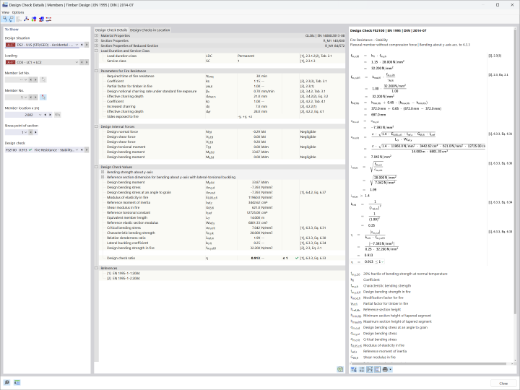520x390 pixels.
Task: Switch to Design Check Details tab
Action: [x=111, y=30]
